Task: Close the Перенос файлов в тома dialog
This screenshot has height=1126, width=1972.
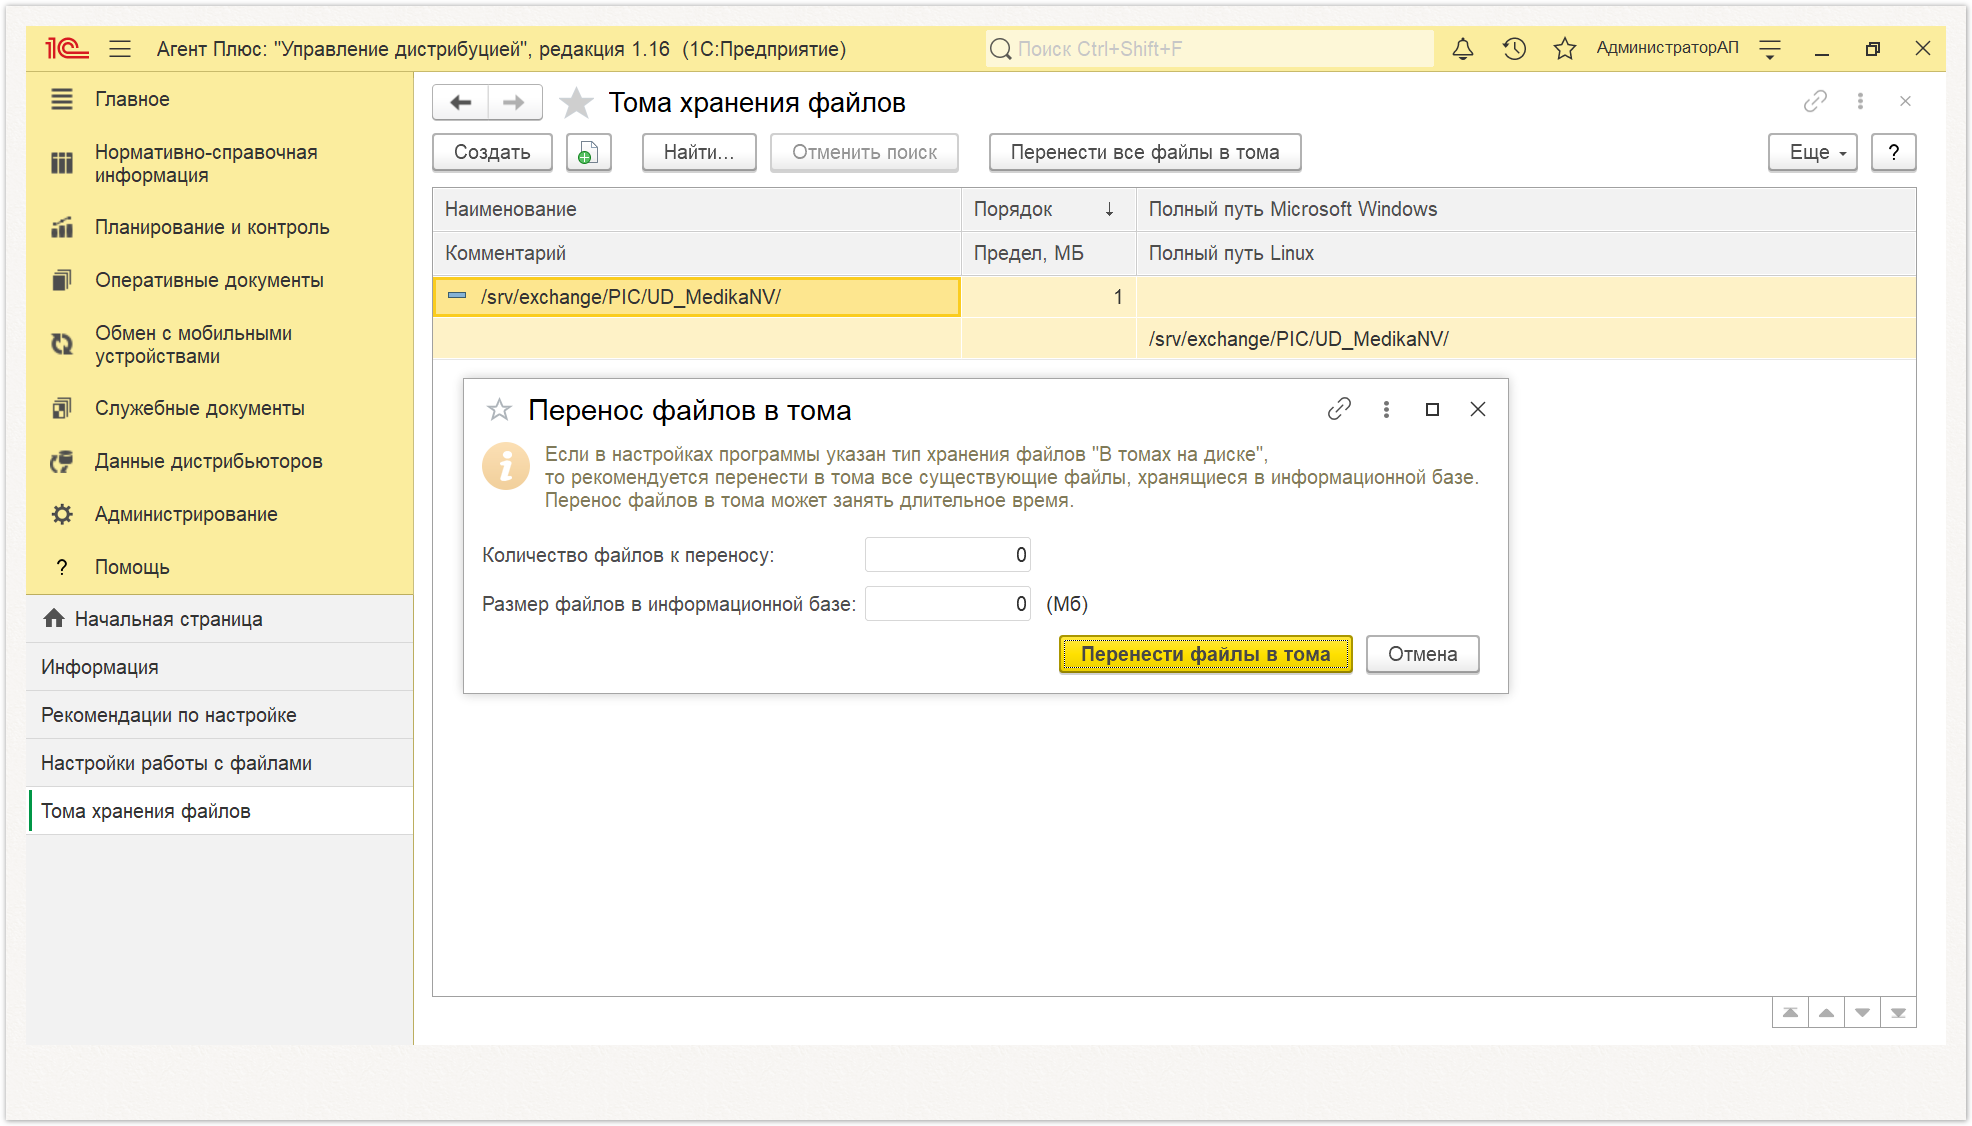Action: (1478, 409)
